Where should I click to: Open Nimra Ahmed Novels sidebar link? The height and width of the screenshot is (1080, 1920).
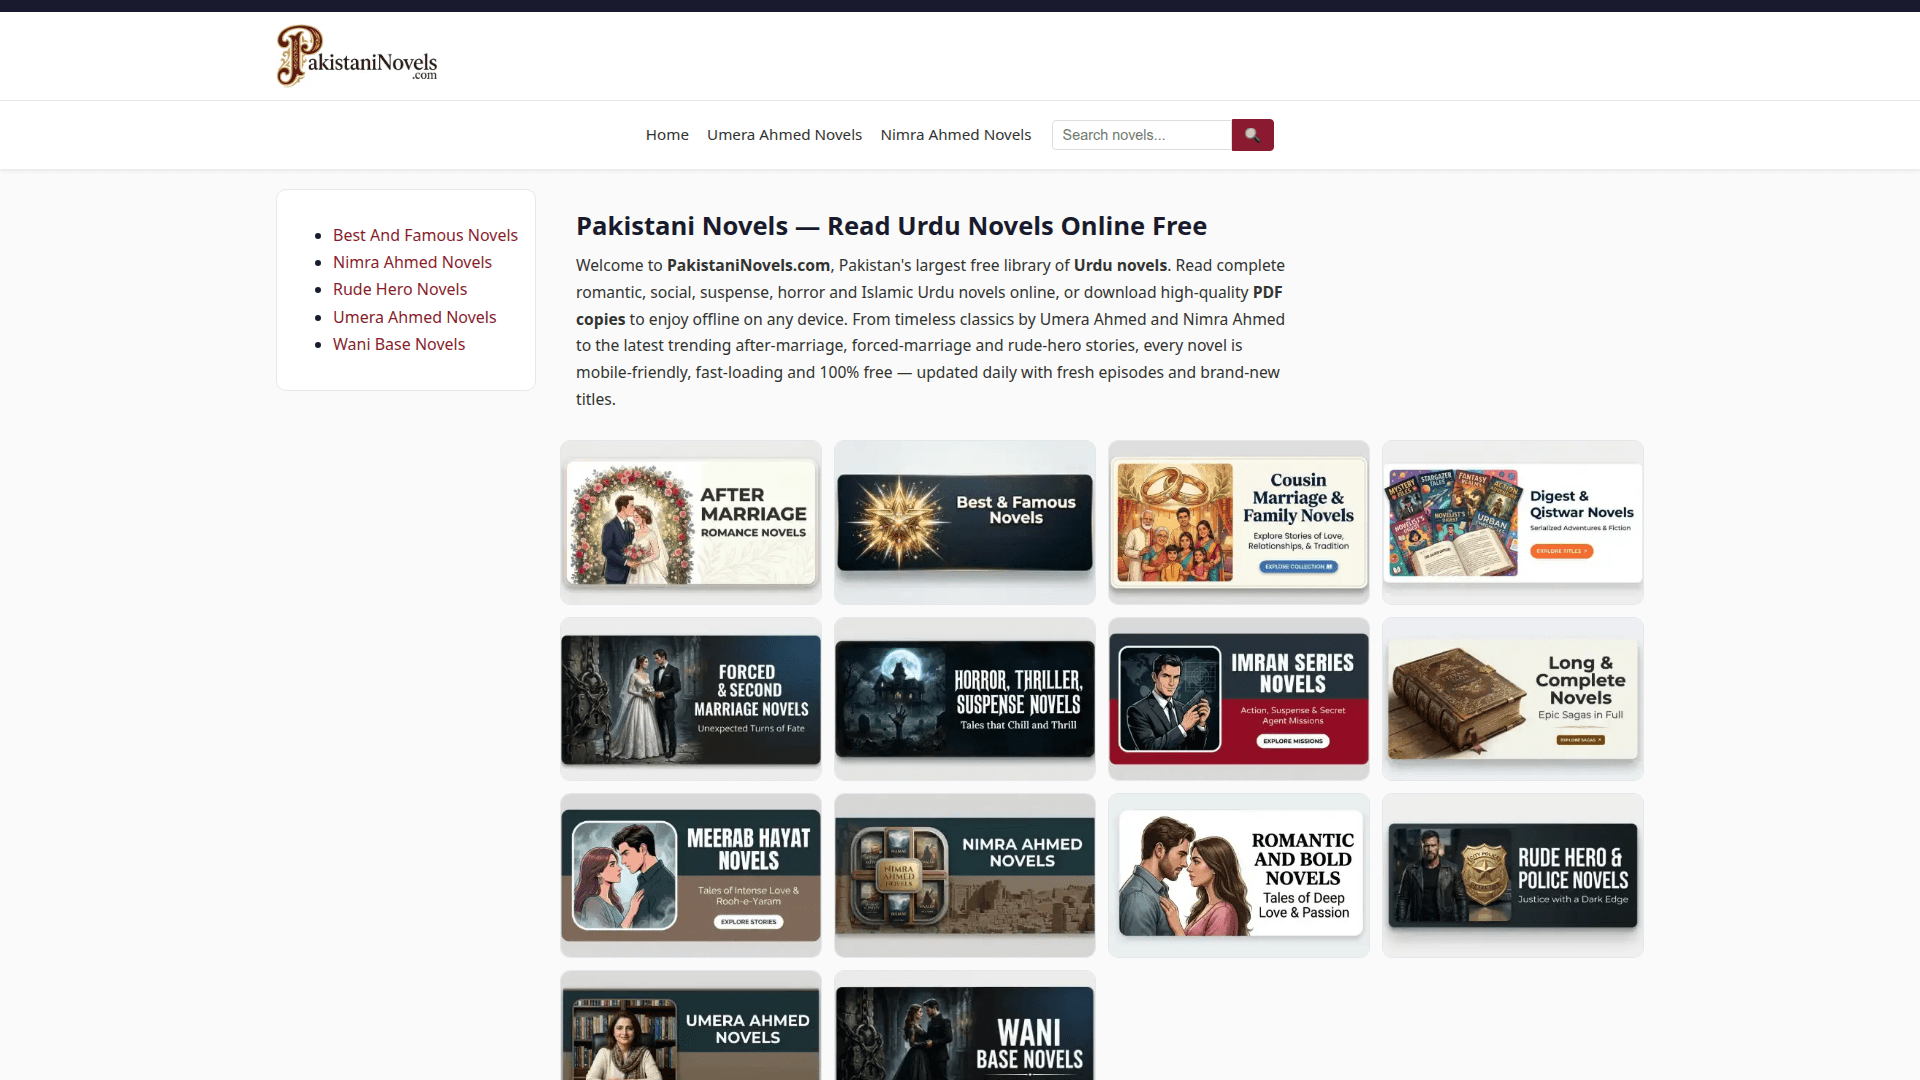(412, 262)
